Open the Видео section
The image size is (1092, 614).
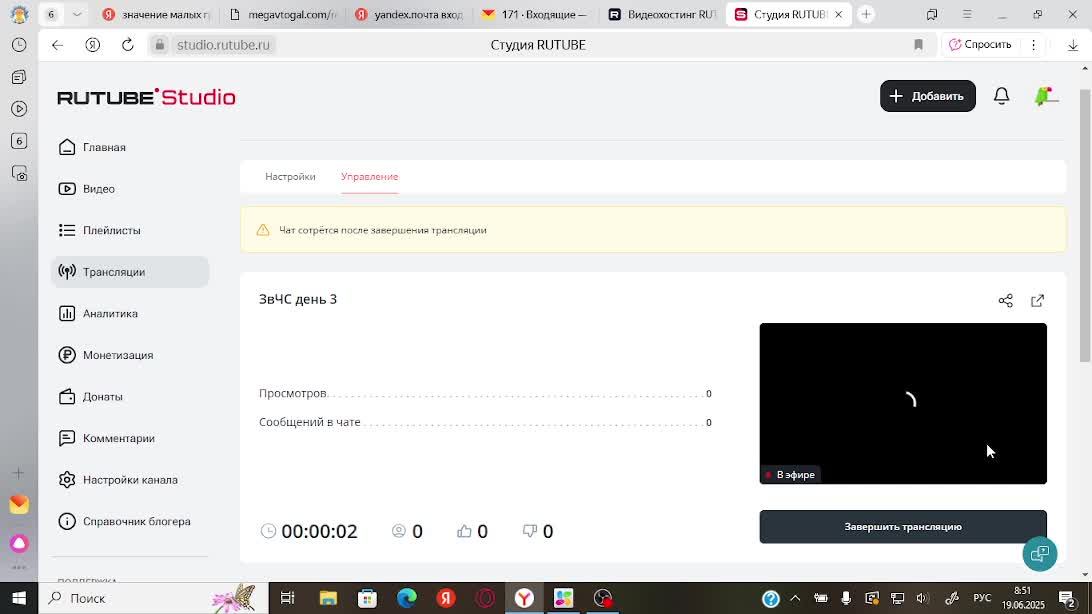pyautogui.click(x=130, y=189)
